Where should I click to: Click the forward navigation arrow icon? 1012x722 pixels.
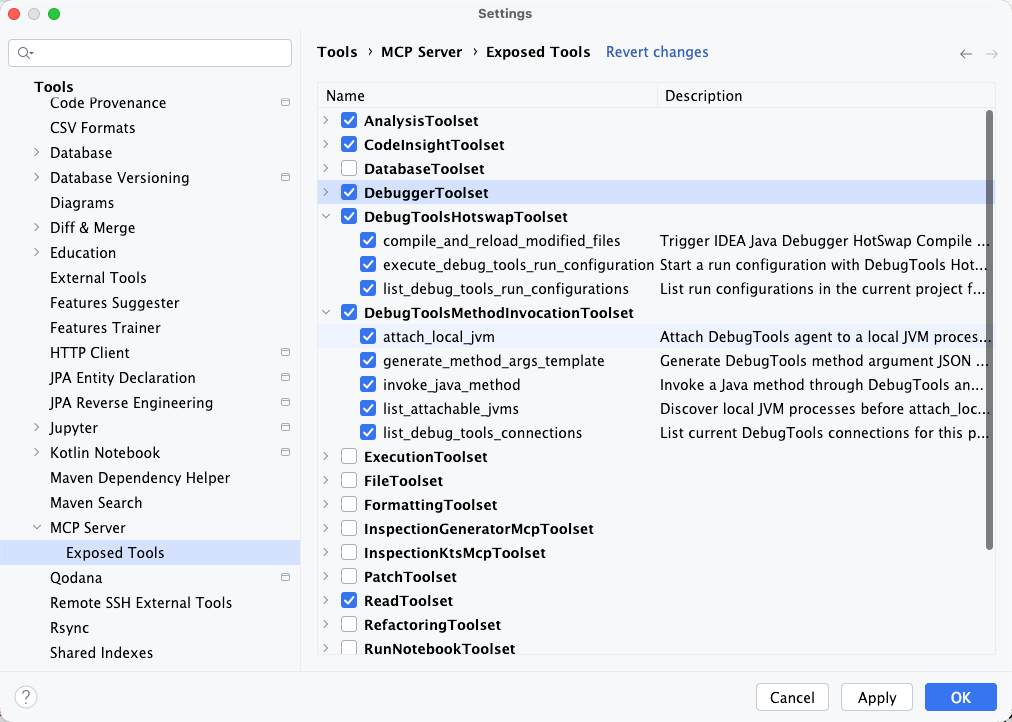[992, 54]
